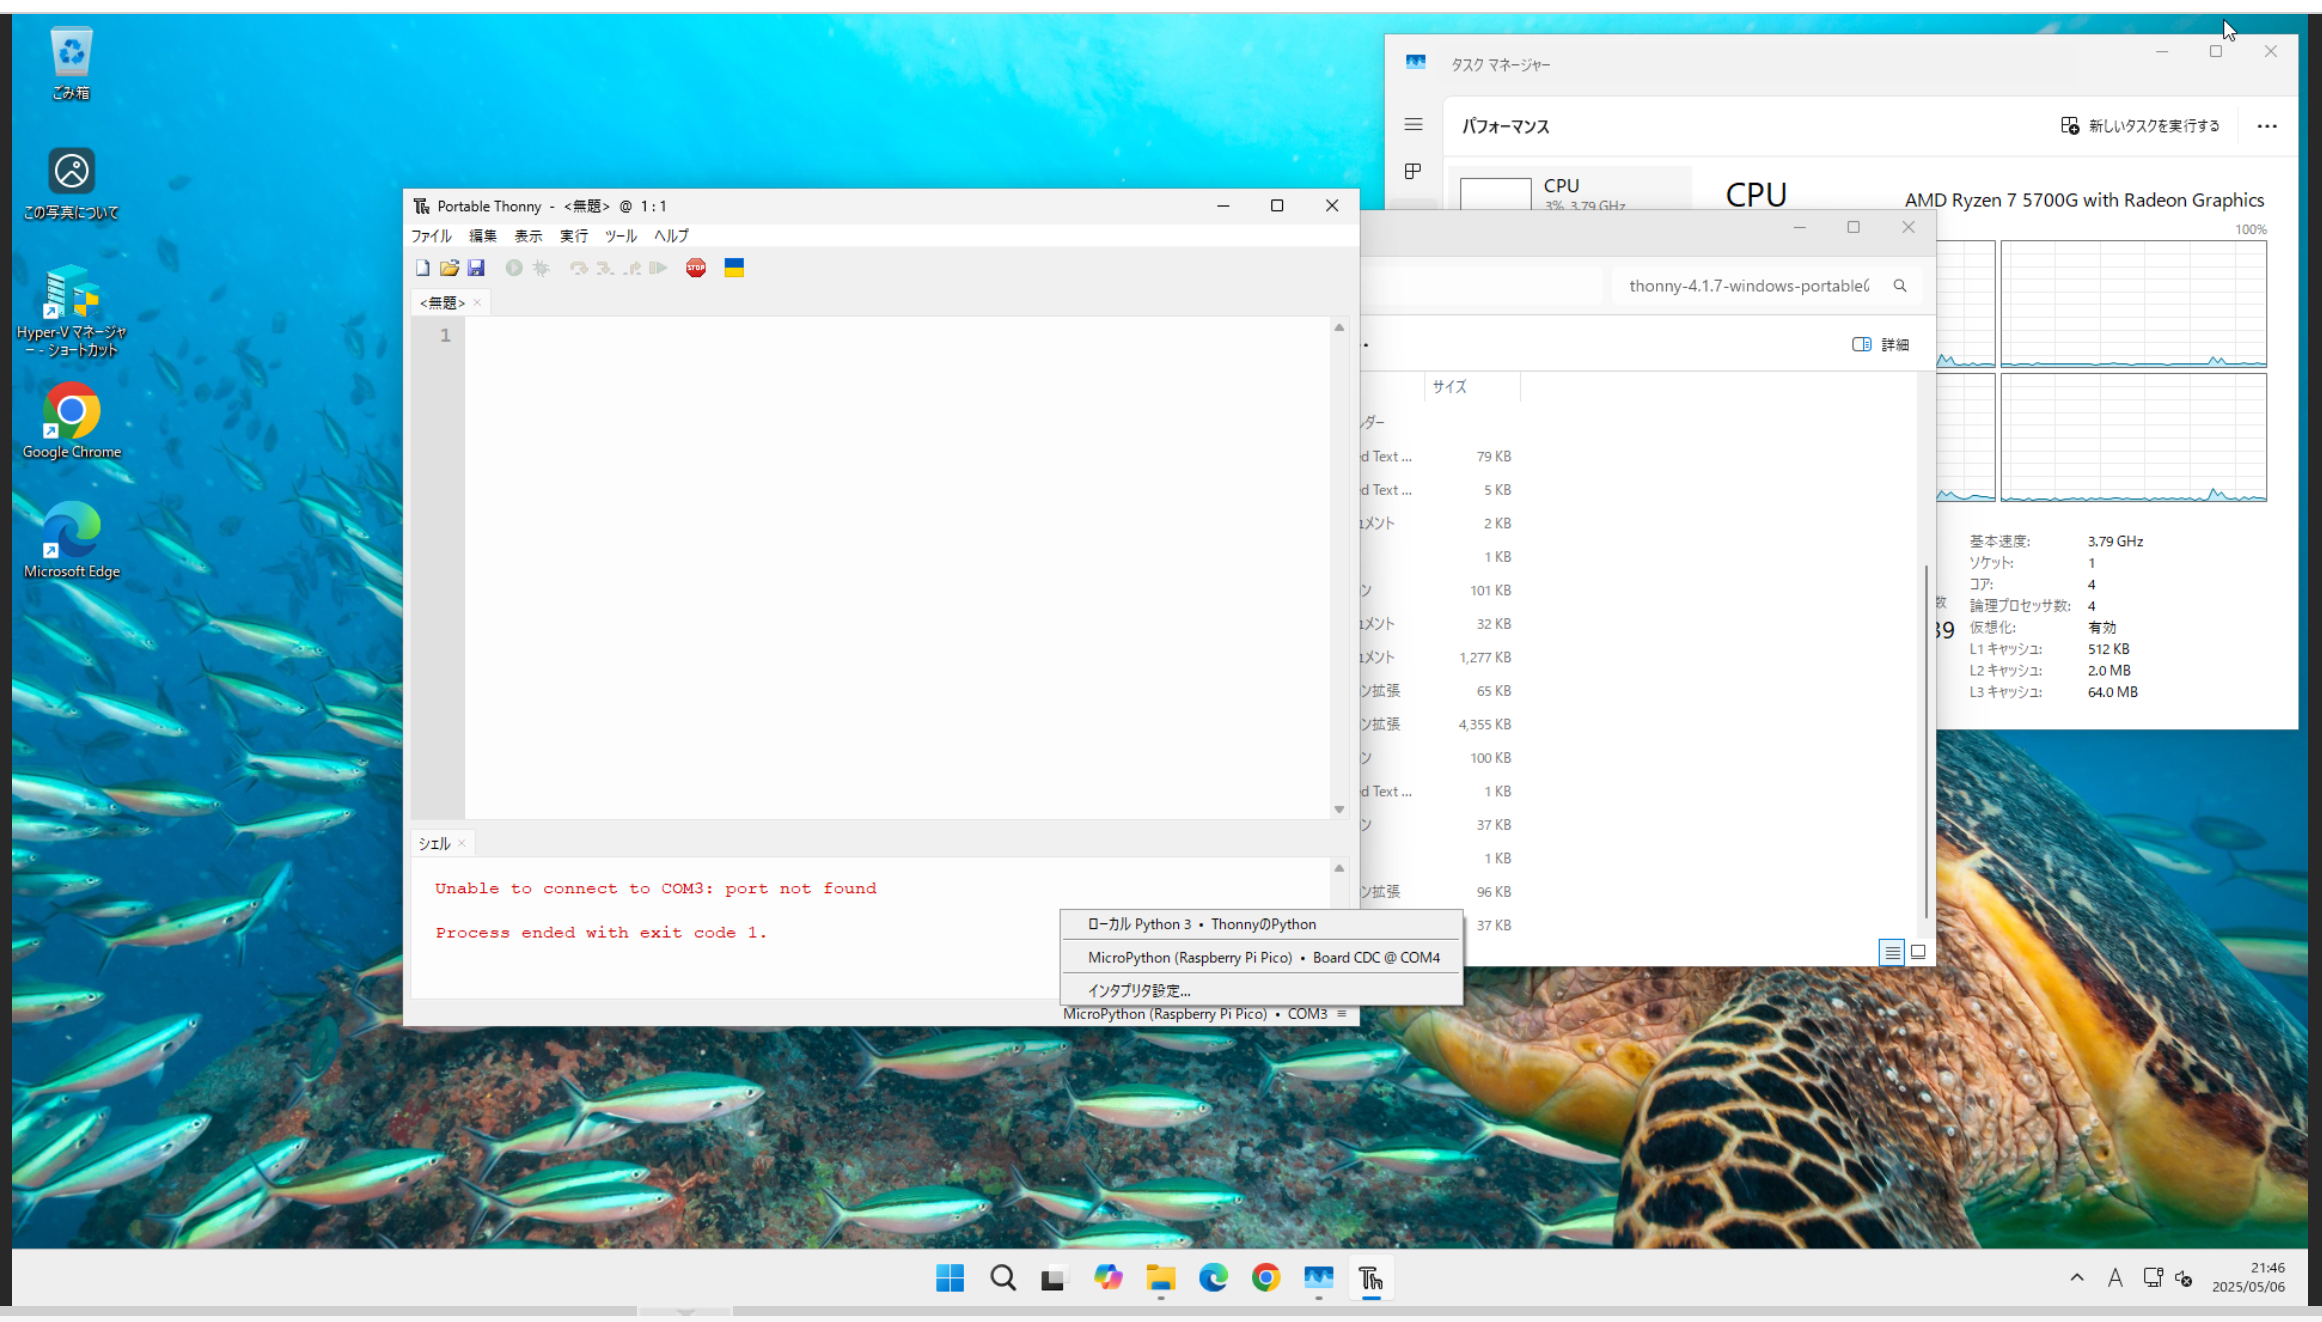Click the Save floppy disk icon in Thonny

476,268
